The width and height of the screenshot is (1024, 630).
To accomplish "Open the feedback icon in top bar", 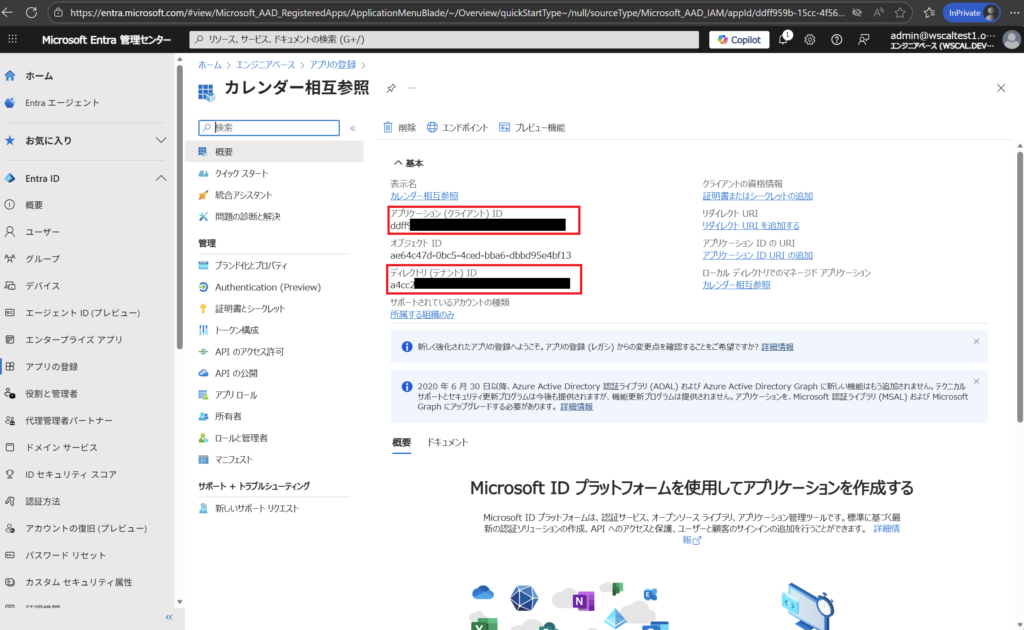I will (862, 39).
